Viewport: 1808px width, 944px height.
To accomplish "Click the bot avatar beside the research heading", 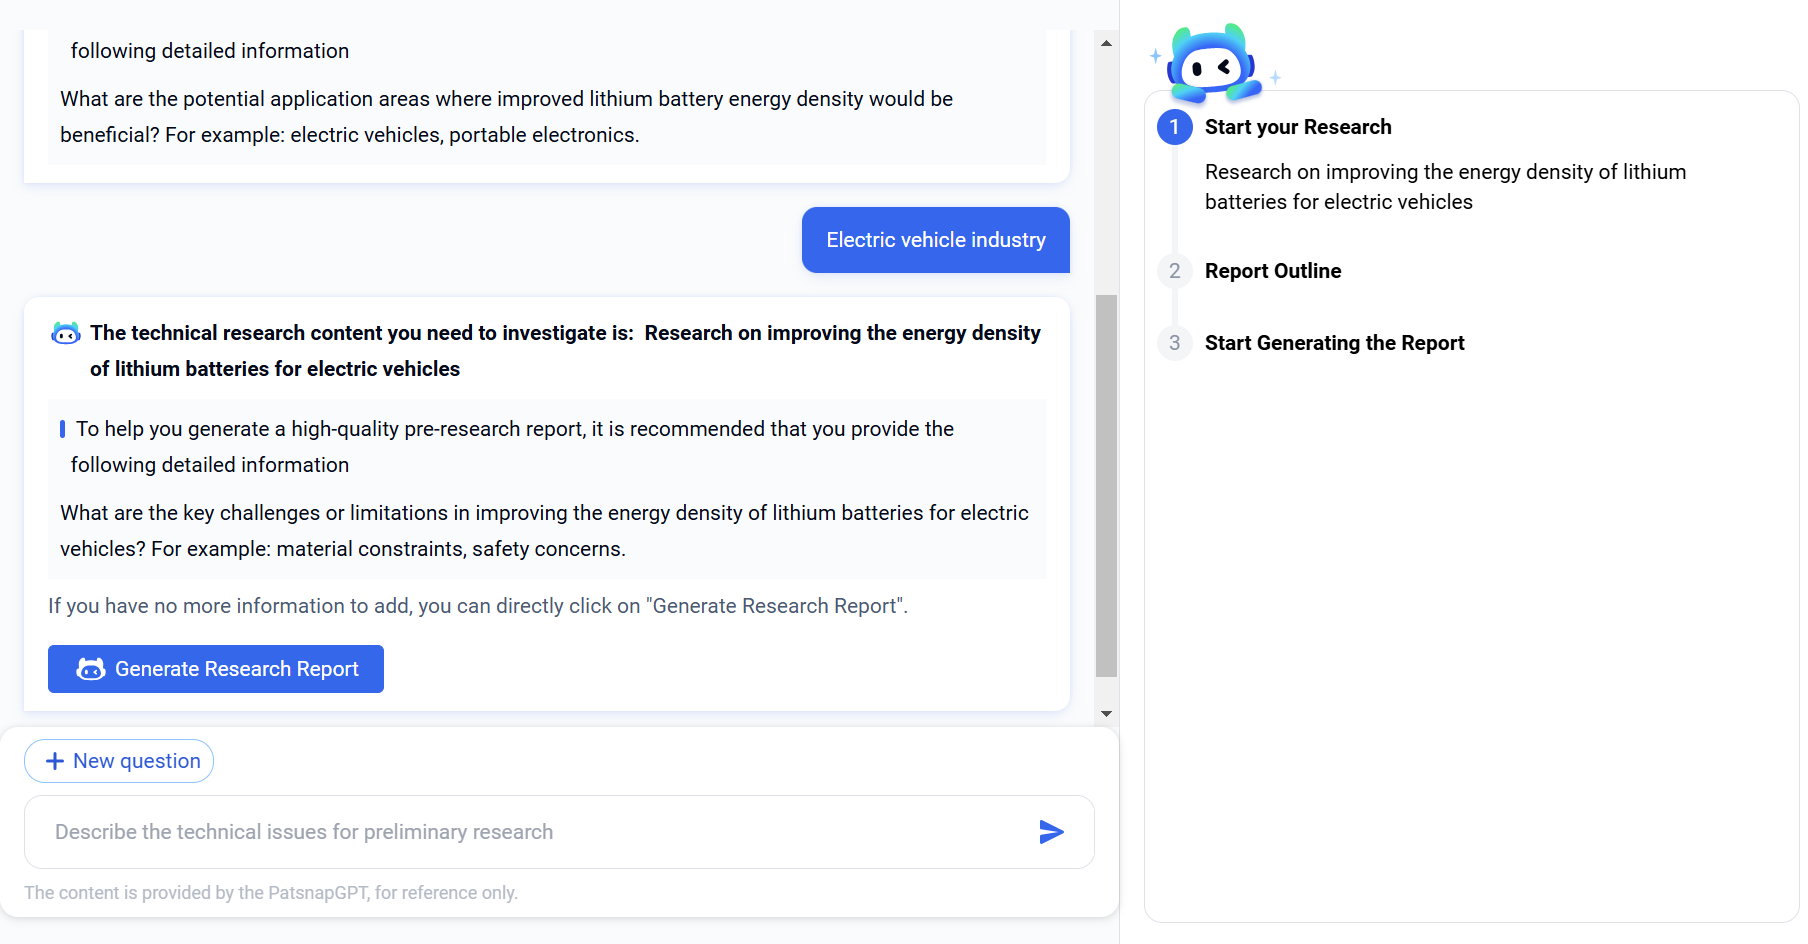I will [x=66, y=334].
